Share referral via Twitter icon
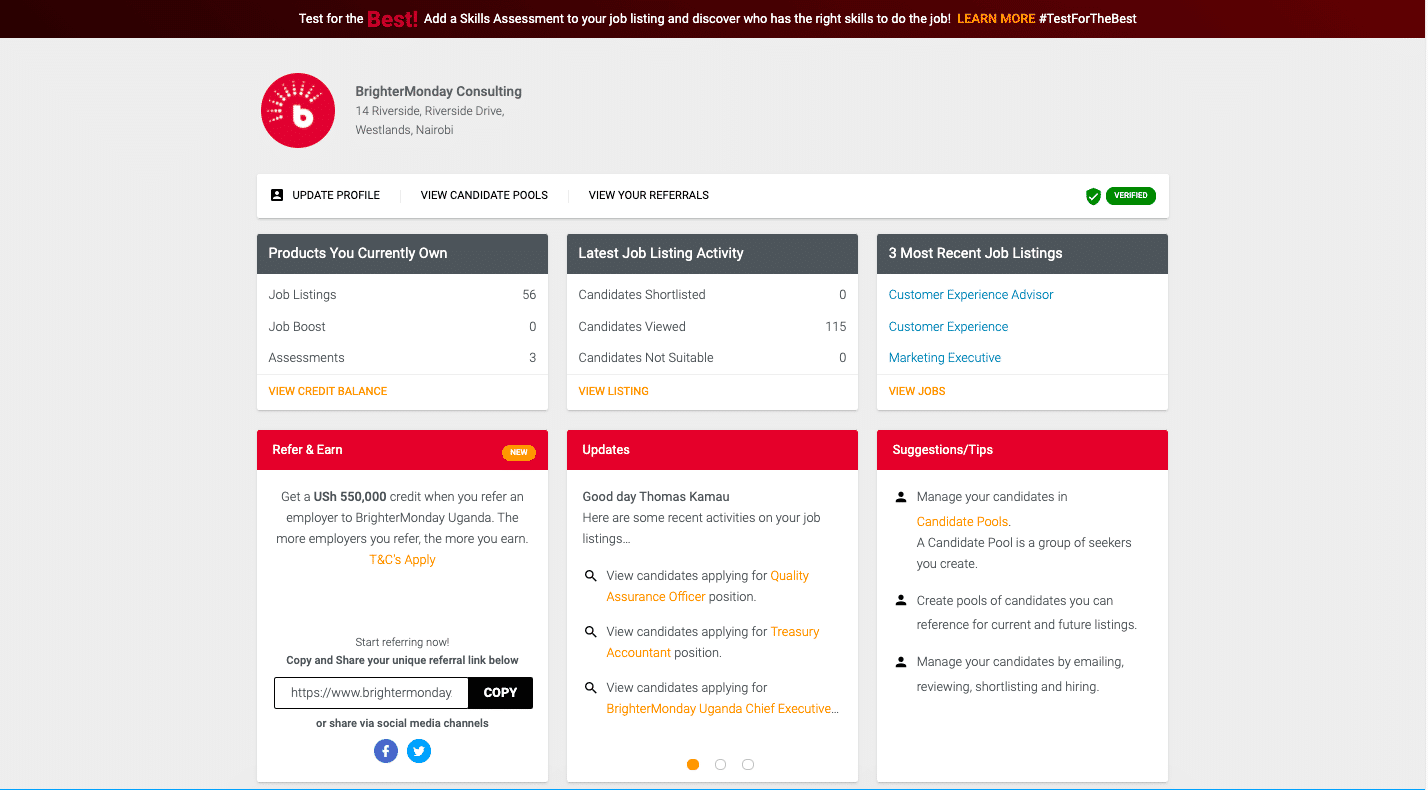Viewport: 1428px width, 790px height. pos(419,751)
